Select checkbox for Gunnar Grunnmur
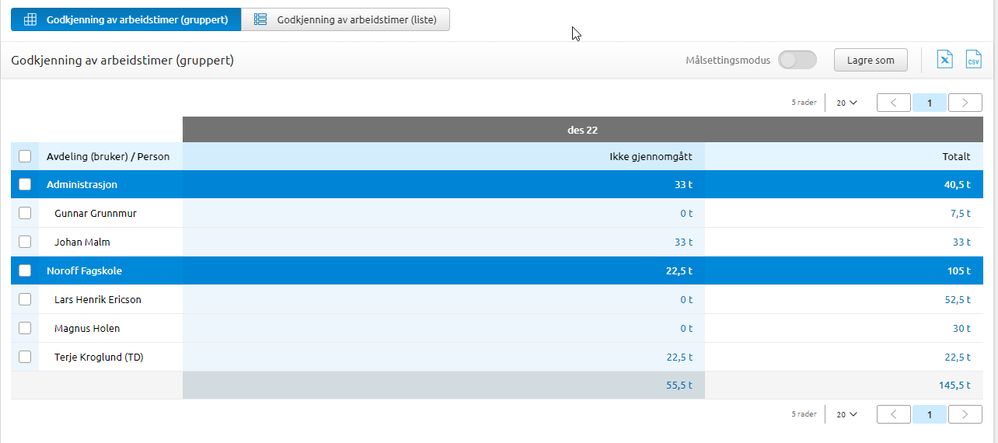The width and height of the screenshot is (998, 443). (25, 213)
